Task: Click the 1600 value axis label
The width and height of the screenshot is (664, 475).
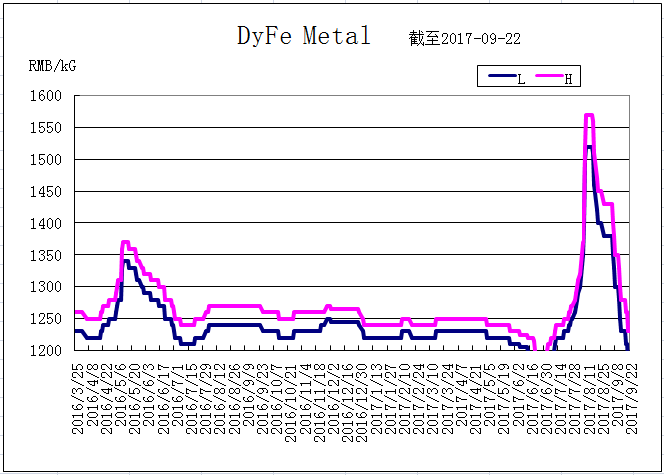Action: click(x=45, y=96)
